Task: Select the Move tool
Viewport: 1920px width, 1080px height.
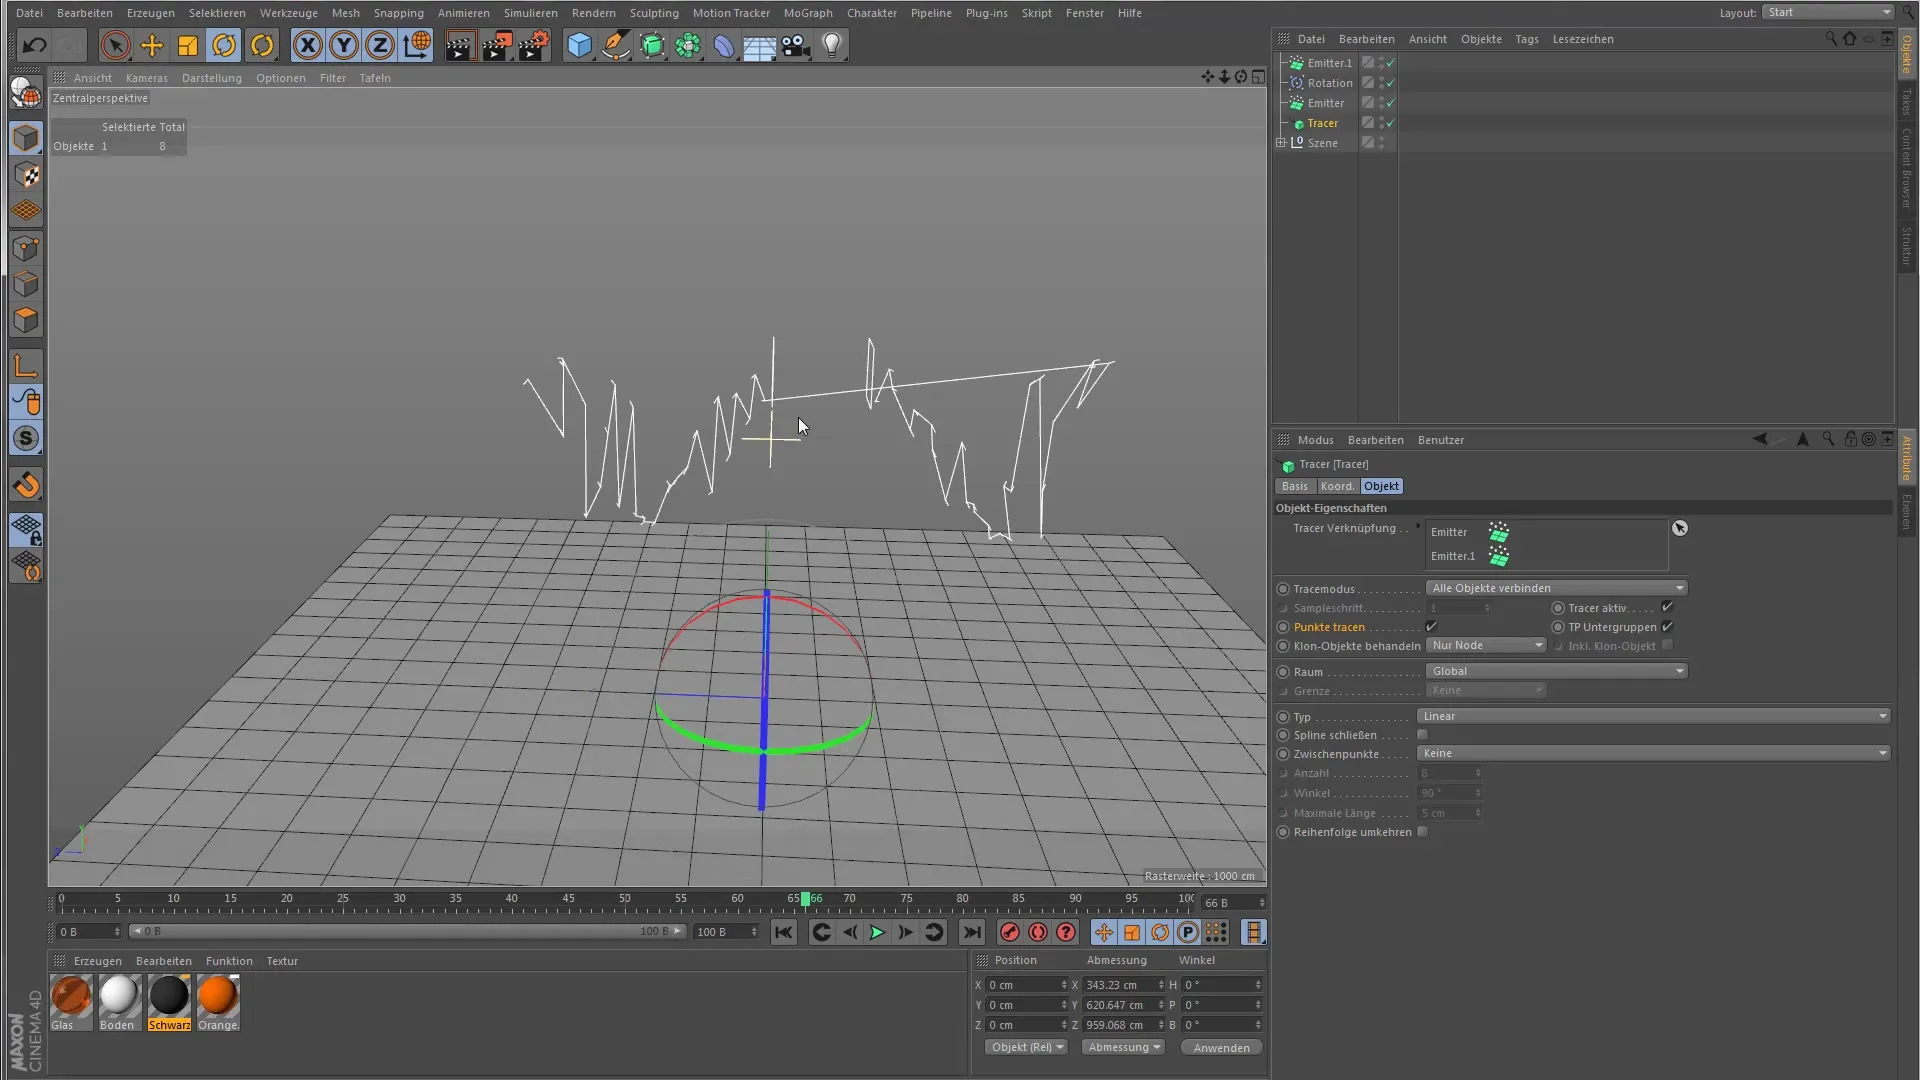Action: pyautogui.click(x=152, y=45)
